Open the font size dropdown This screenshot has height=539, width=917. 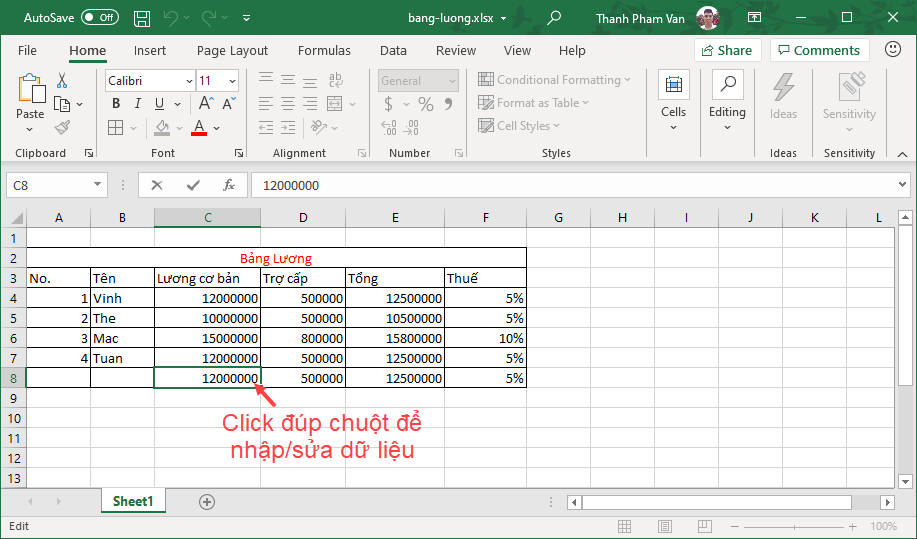click(x=232, y=81)
